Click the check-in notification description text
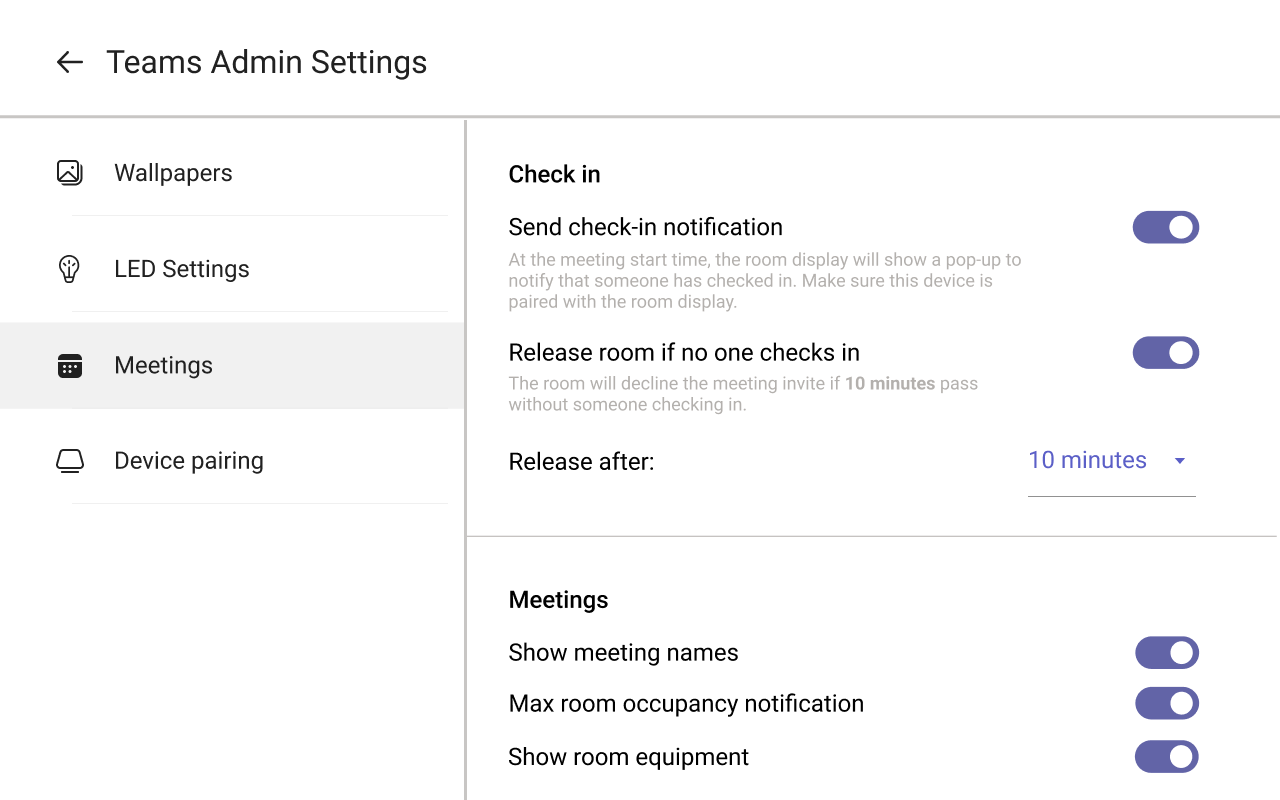Viewport: 1280px width, 800px height. (x=765, y=281)
